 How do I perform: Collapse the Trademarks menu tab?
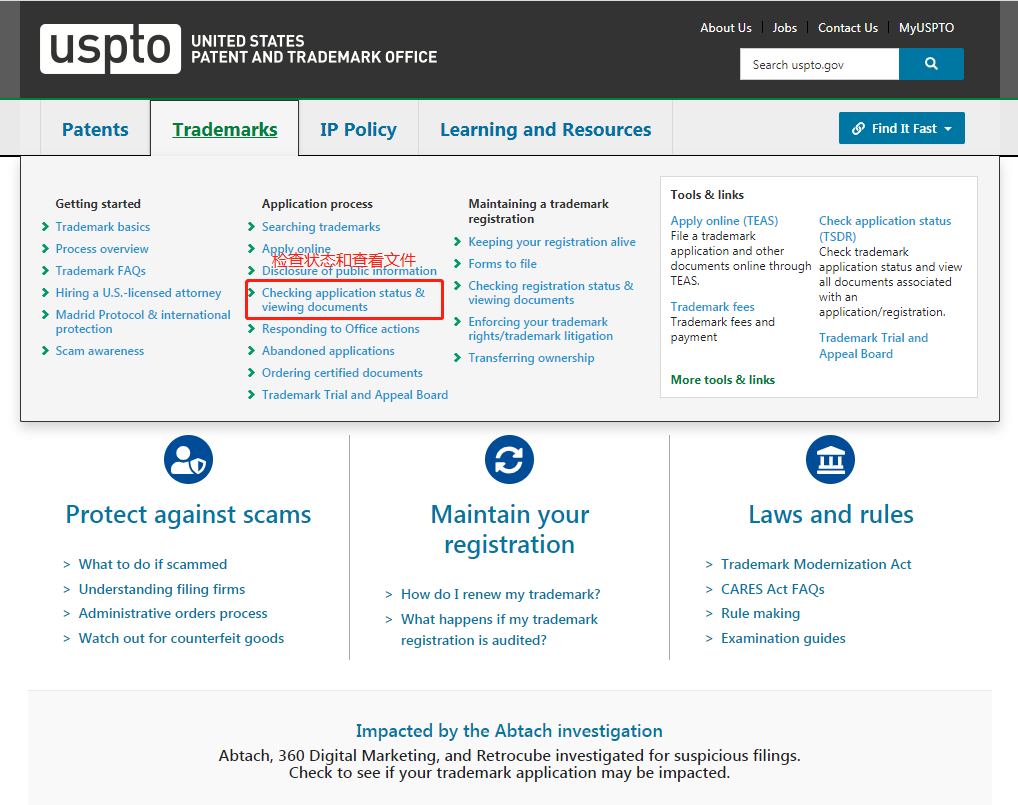coord(225,129)
